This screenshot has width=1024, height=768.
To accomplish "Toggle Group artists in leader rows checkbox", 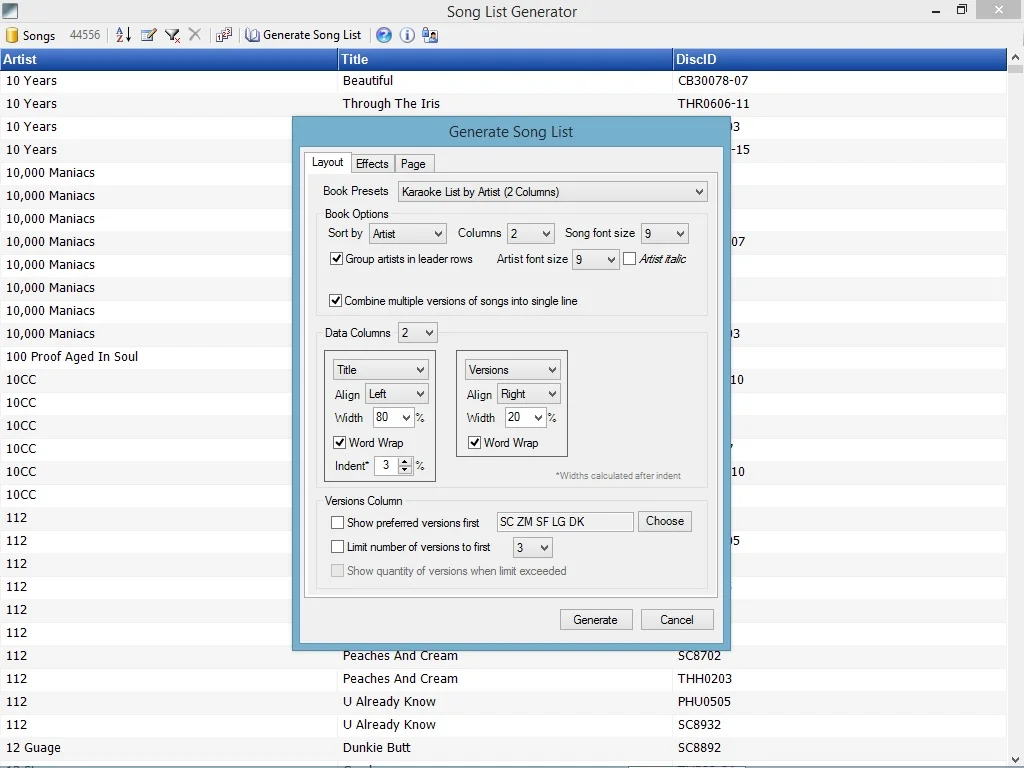I will (336, 259).
